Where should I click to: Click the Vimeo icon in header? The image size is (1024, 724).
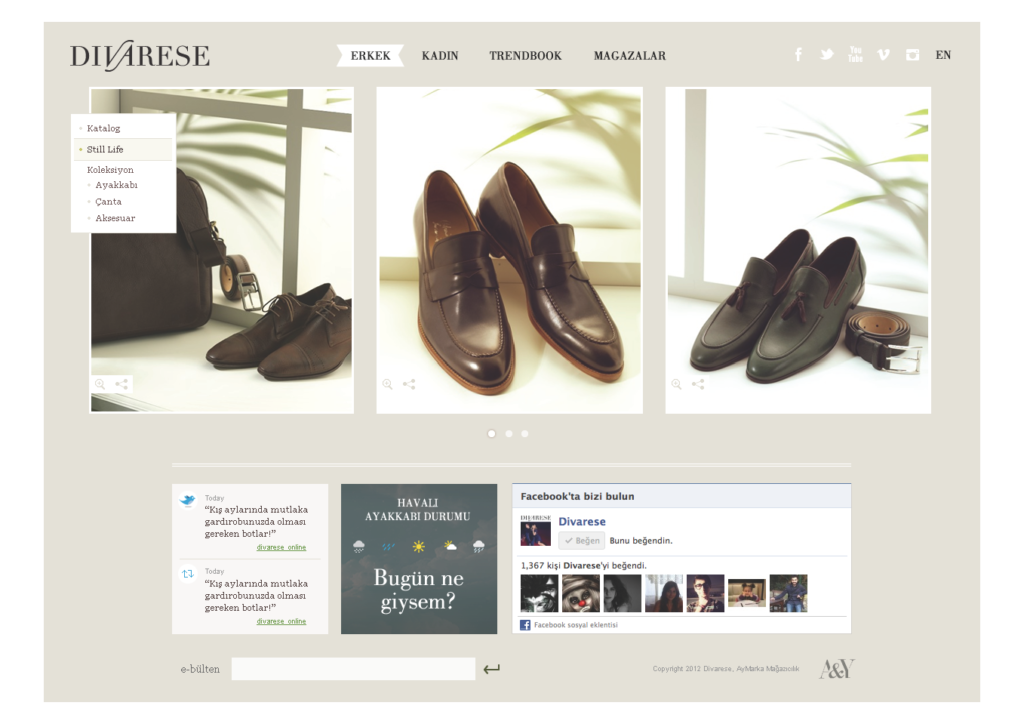tap(883, 55)
